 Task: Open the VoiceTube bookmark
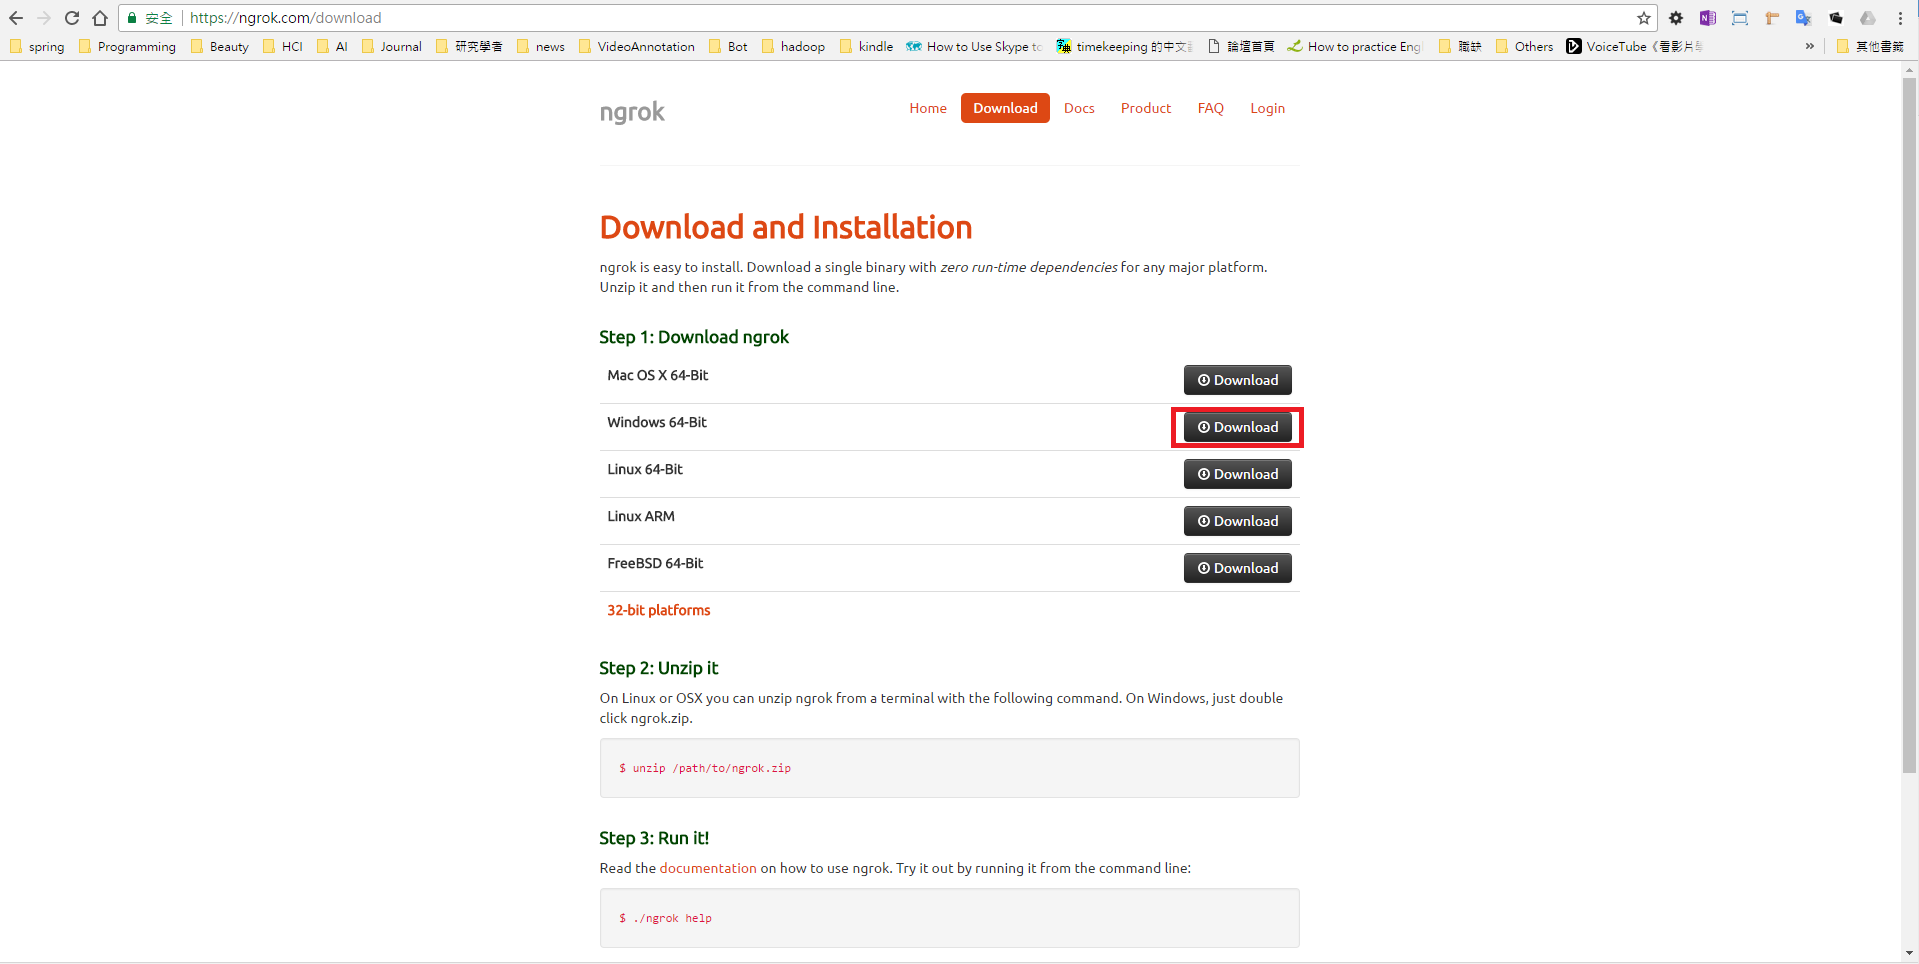1634,46
